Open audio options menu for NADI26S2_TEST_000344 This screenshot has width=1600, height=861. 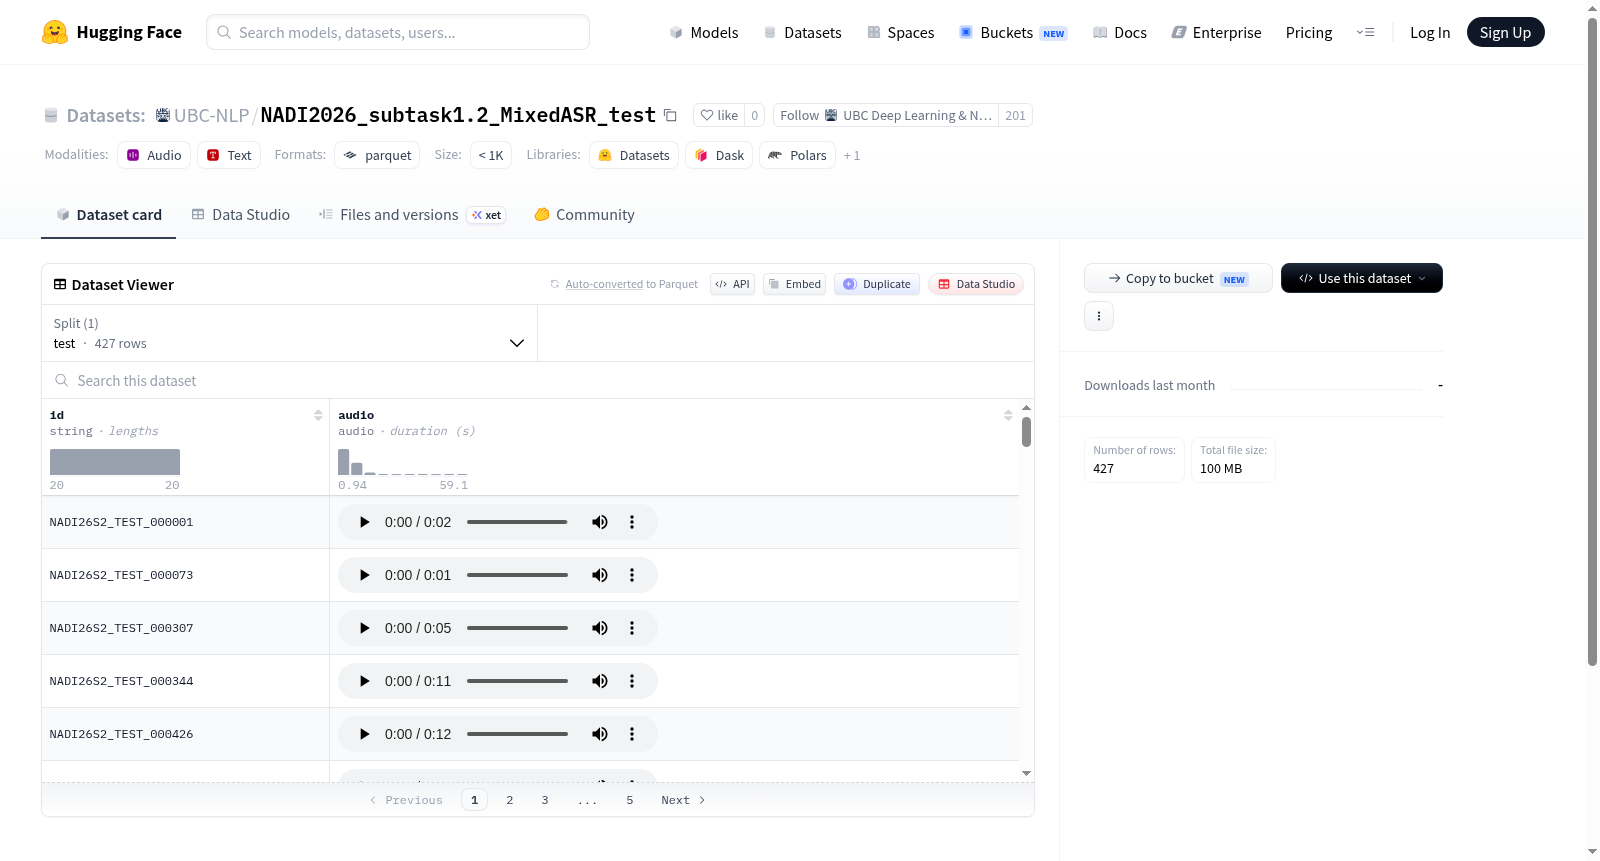pos(632,681)
